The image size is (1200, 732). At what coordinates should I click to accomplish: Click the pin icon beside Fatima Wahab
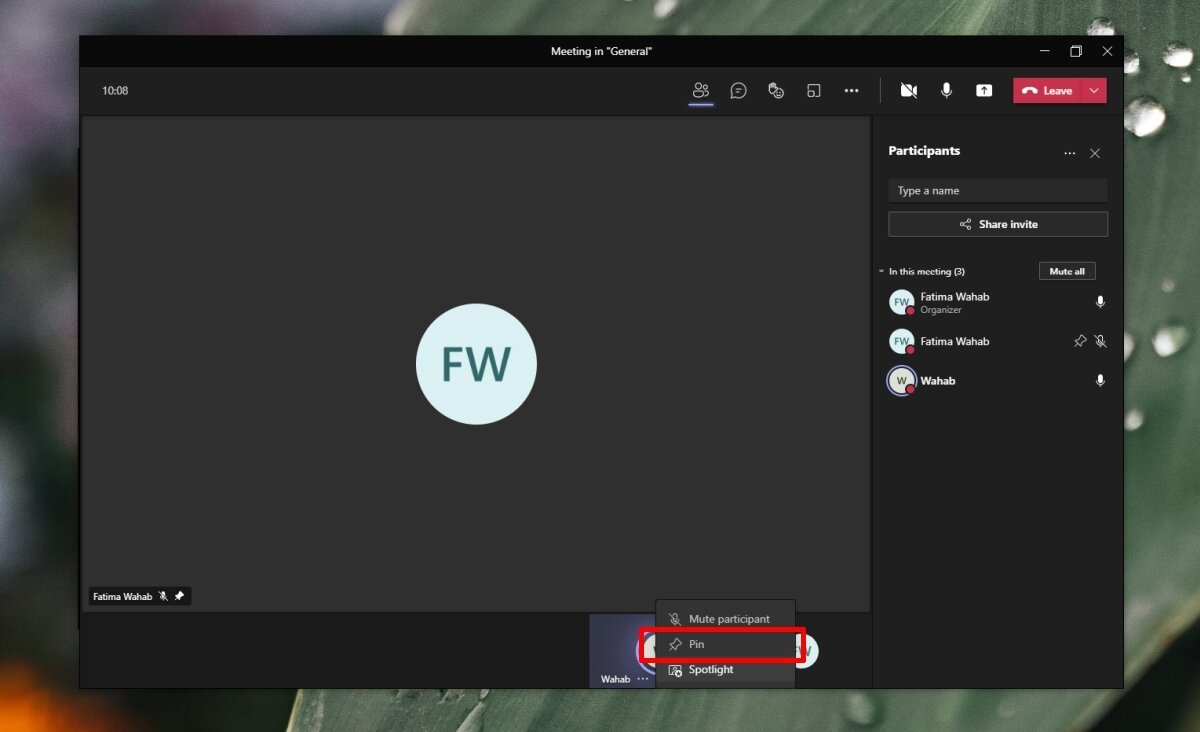pos(1080,341)
